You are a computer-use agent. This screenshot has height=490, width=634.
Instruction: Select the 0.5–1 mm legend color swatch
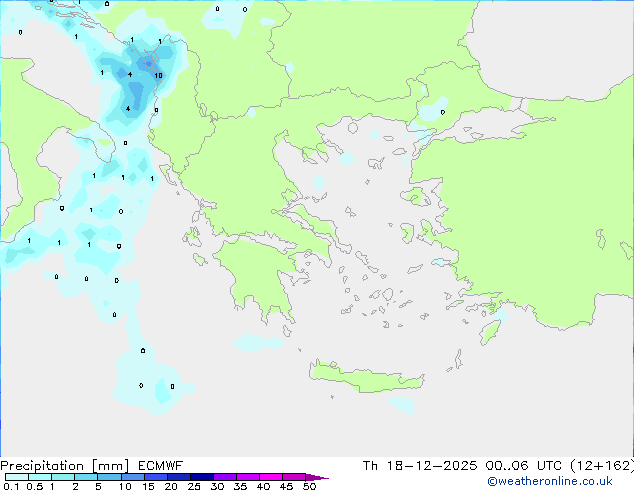click(40, 477)
